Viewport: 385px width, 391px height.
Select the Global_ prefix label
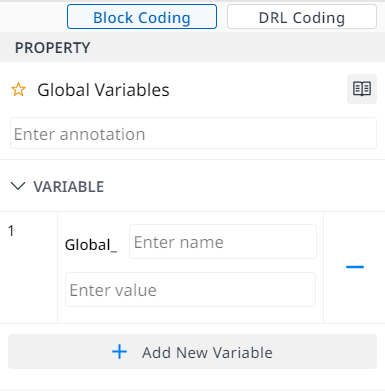91,245
